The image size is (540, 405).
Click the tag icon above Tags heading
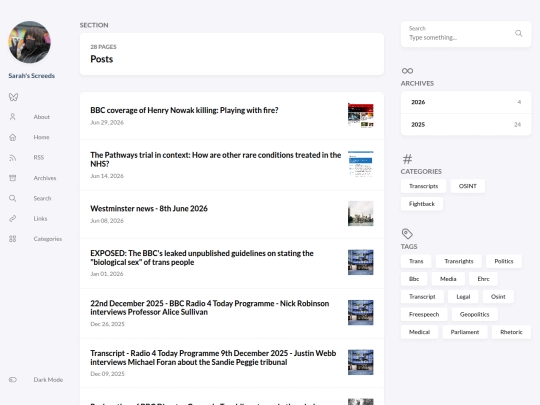pos(407,233)
